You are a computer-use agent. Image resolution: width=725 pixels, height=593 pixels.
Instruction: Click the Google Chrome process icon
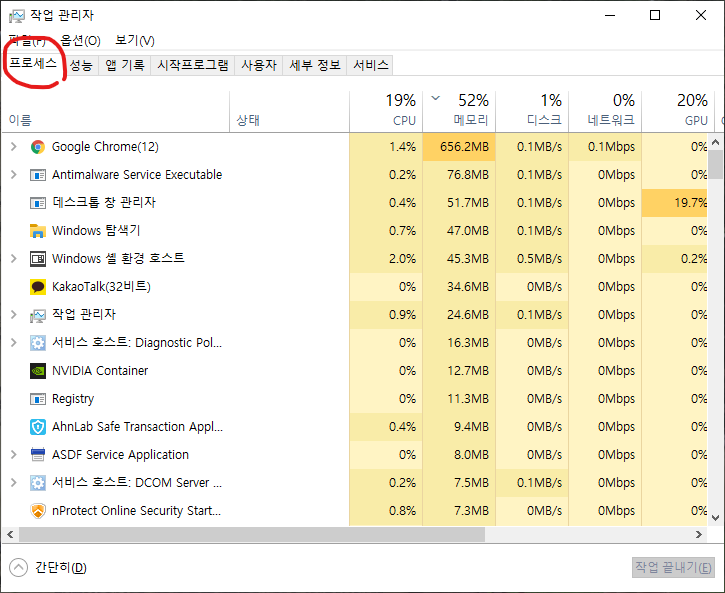tap(38, 147)
